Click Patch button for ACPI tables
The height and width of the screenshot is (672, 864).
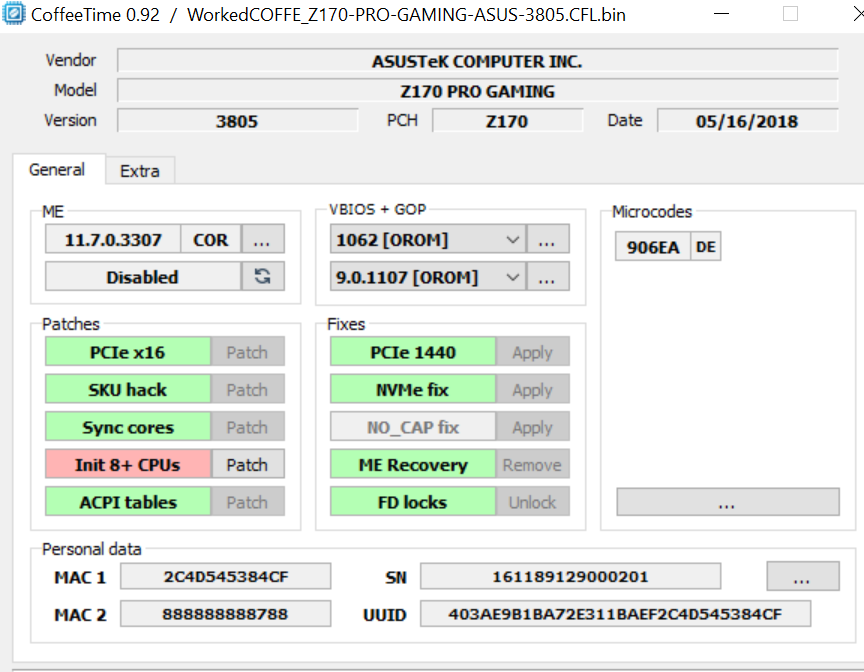pos(247,501)
